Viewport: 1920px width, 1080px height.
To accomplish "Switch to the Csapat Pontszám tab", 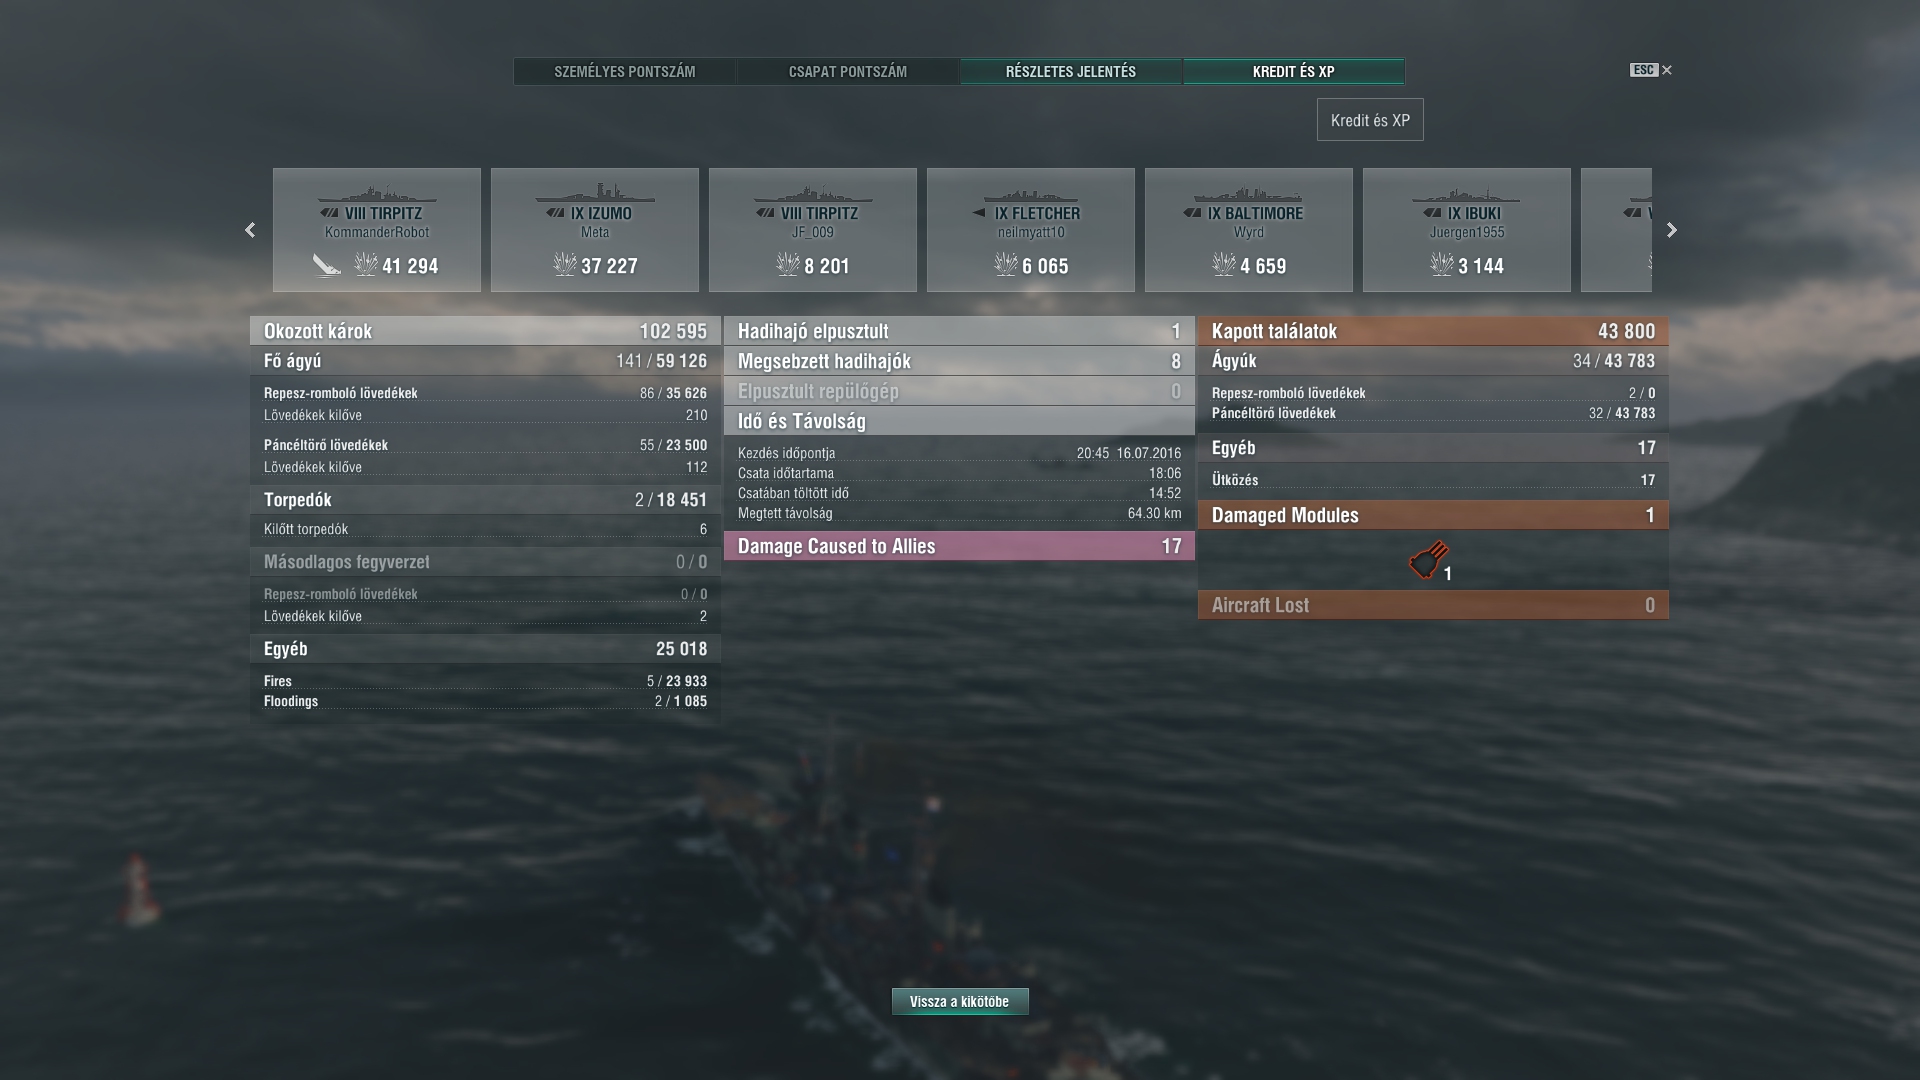I will tap(848, 72).
